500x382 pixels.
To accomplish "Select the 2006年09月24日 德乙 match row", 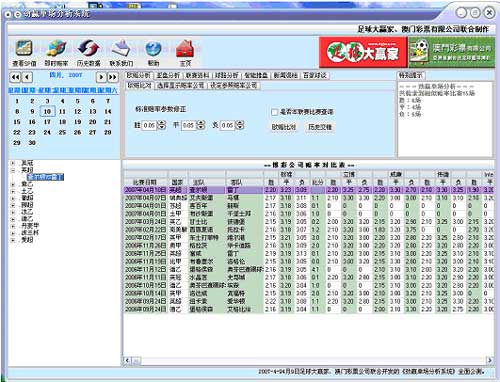I will pyautogui.click(x=309, y=309).
